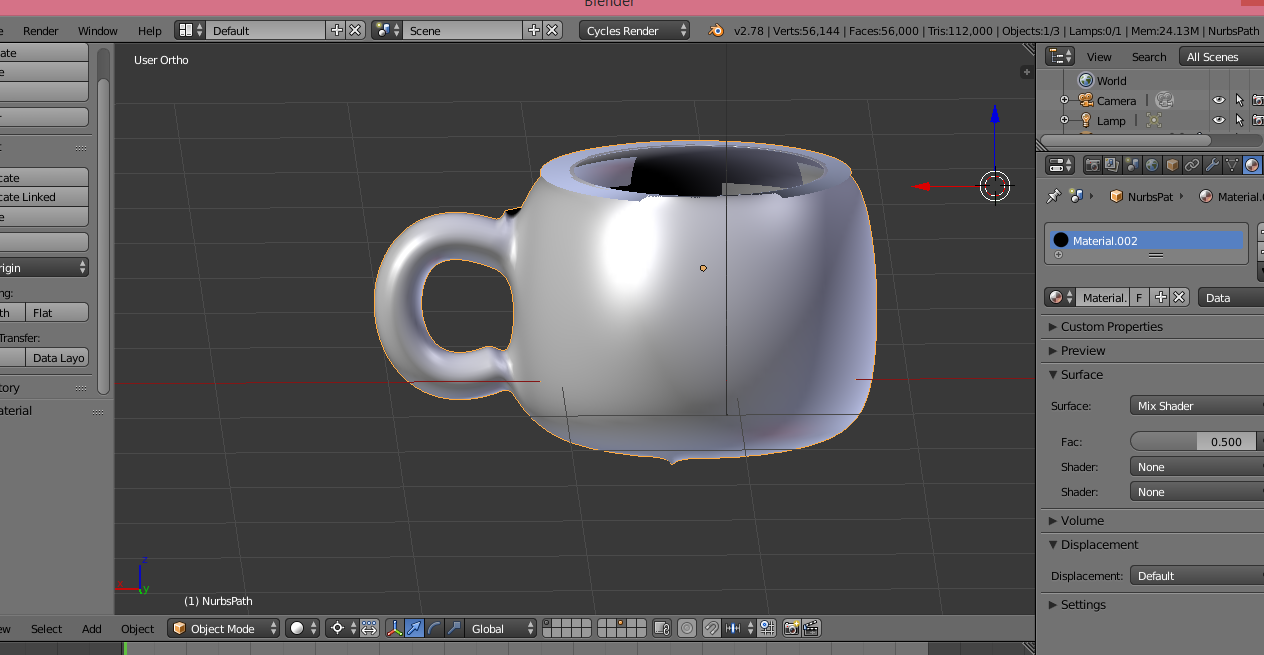Screen dimensions: 1264x655
Task: Toggle Camera selectability arrow icon
Action: click(1239, 101)
